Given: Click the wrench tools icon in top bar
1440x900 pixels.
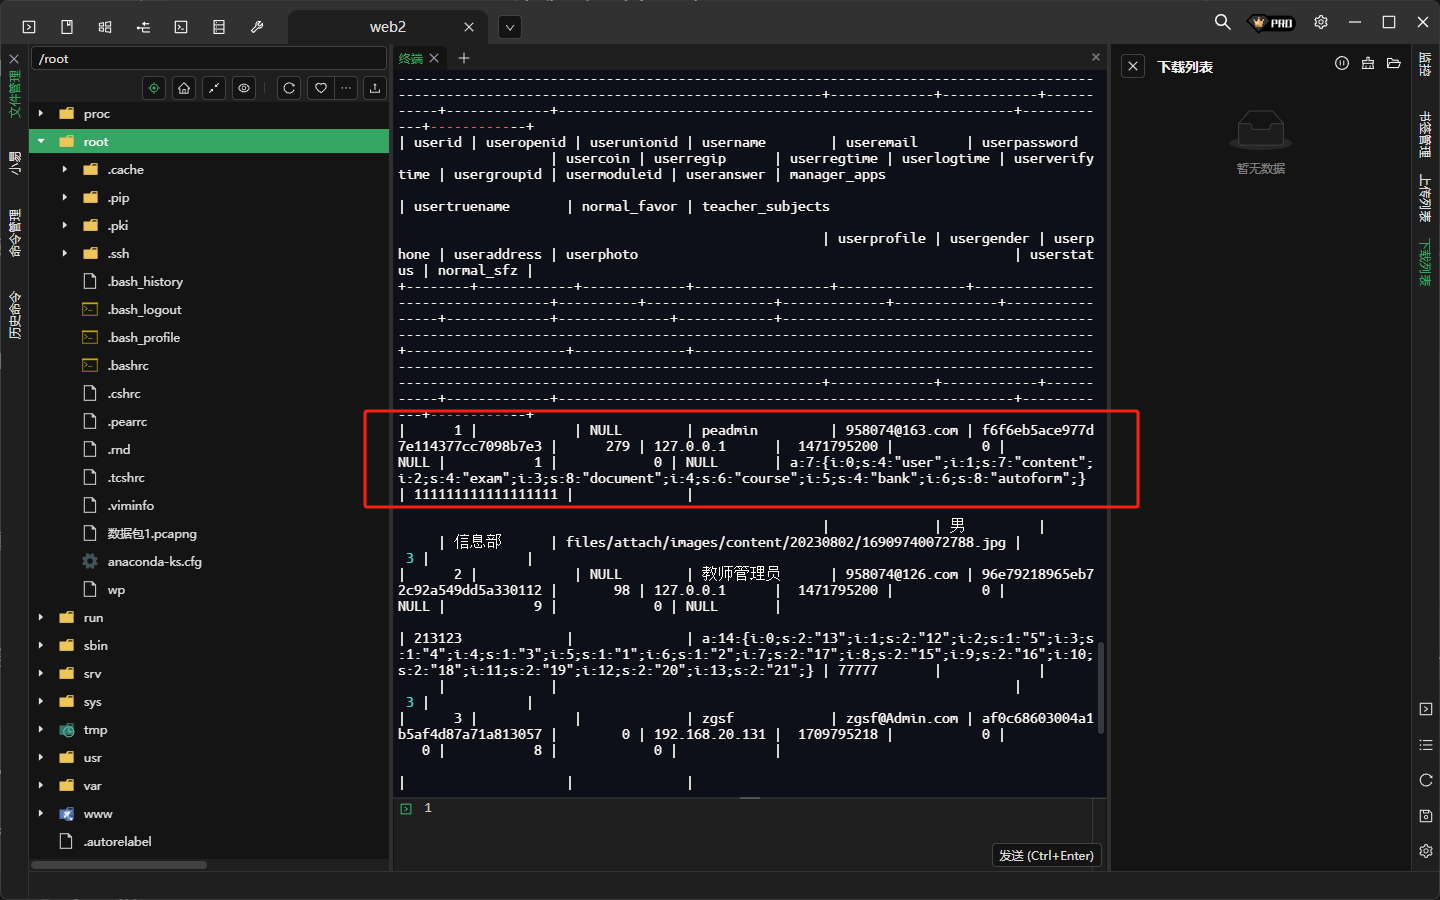Looking at the screenshot, I should (x=257, y=27).
